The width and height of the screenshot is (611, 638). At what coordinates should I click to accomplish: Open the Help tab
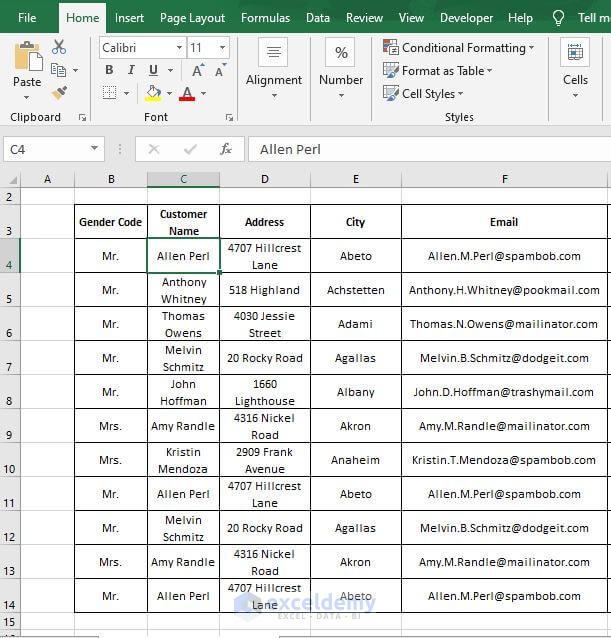pyautogui.click(x=520, y=18)
